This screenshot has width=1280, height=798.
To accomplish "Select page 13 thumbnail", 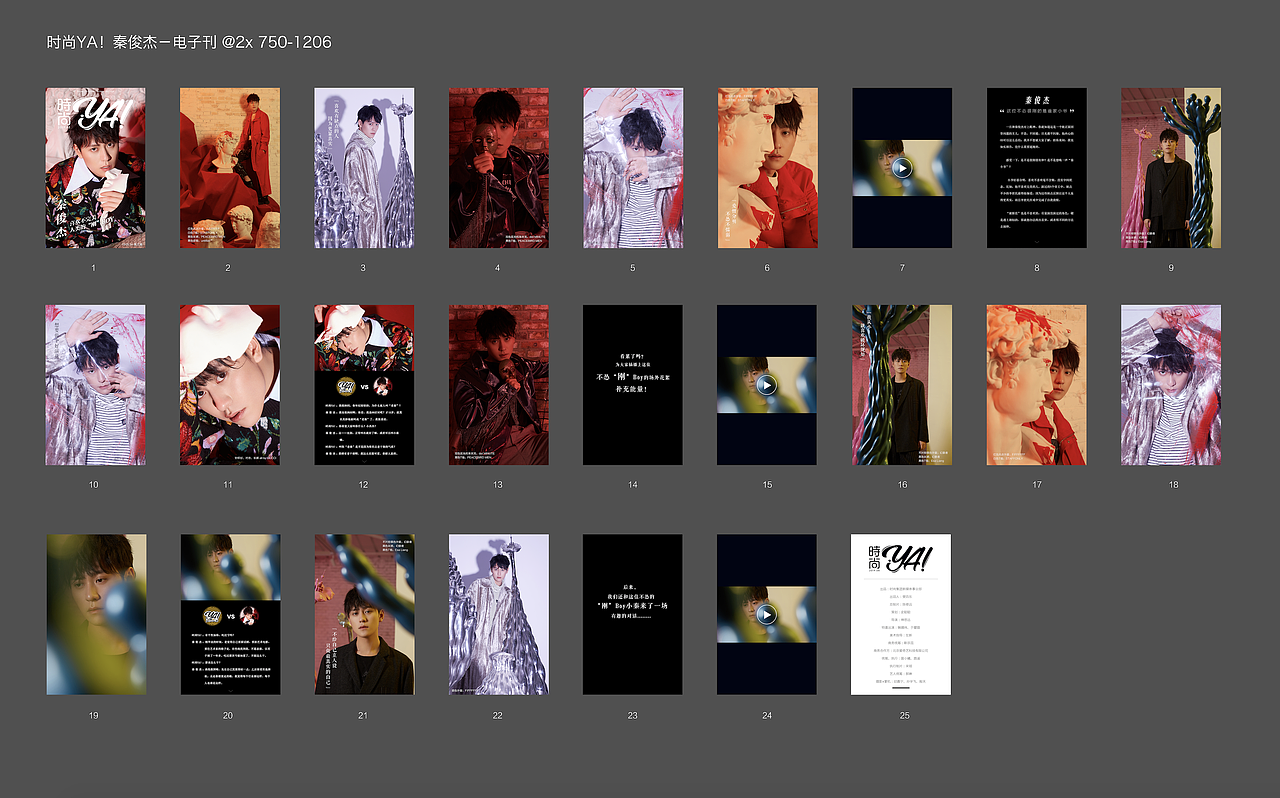I will tap(498, 385).
